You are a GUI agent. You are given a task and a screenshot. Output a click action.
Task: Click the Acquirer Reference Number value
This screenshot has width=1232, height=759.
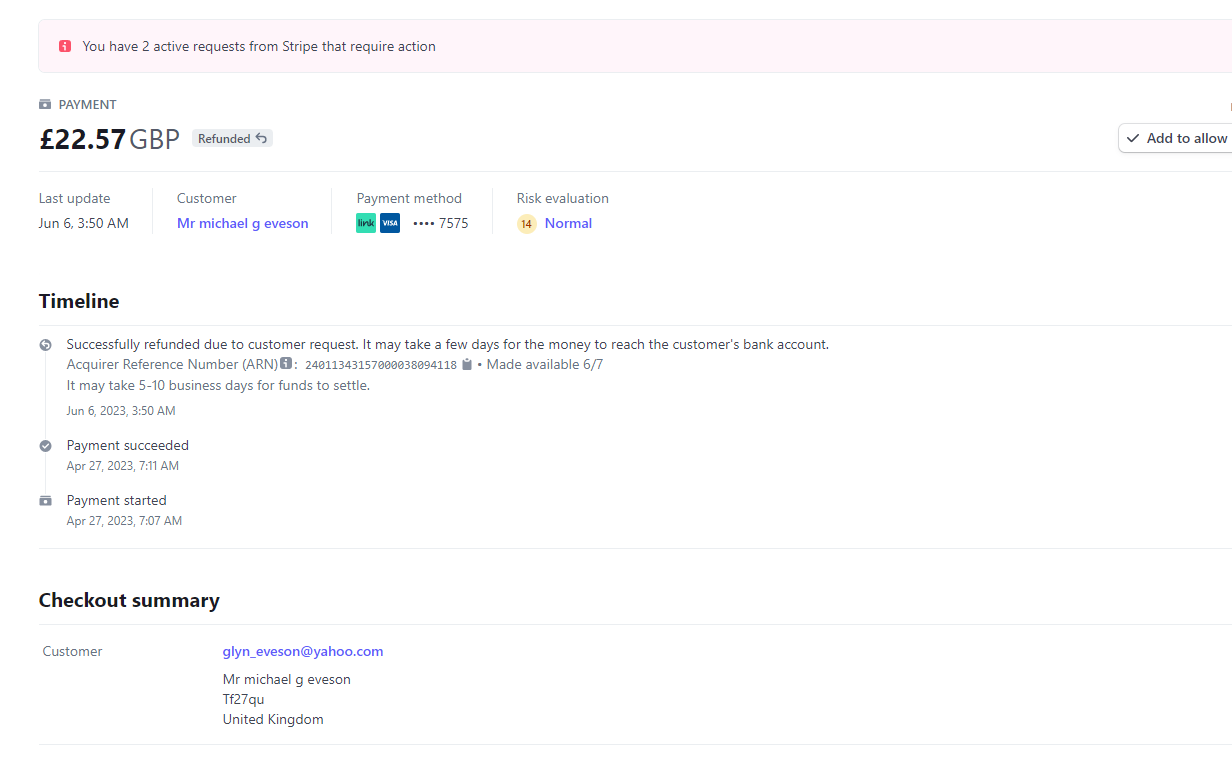click(380, 365)
